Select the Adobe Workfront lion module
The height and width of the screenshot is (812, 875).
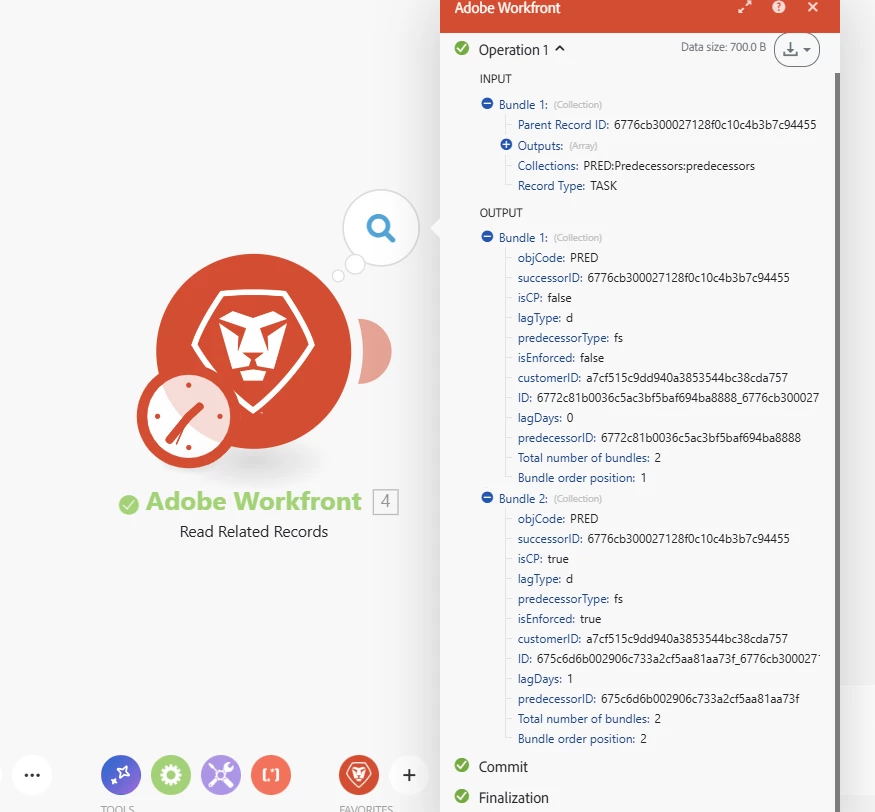[x=254, y=351]
